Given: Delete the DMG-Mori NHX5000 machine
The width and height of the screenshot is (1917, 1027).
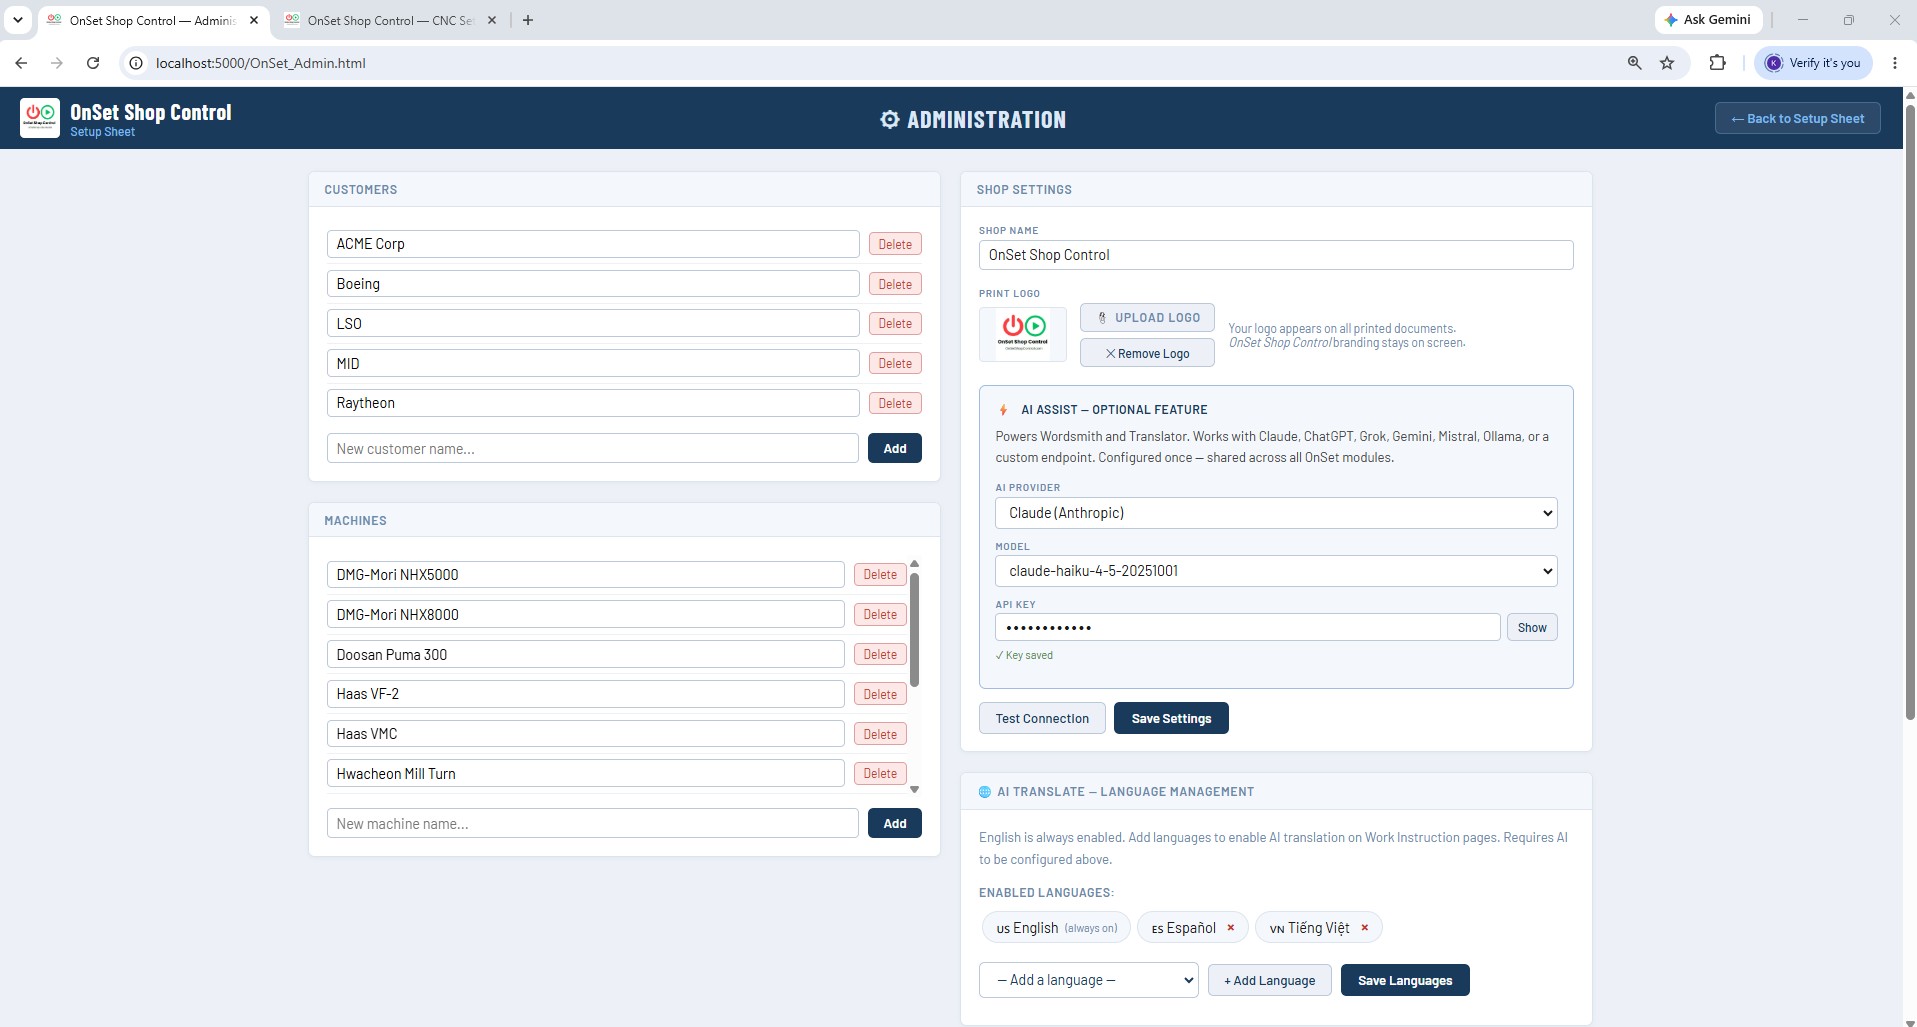Looking at the screenshot, I should pos(880,575).
